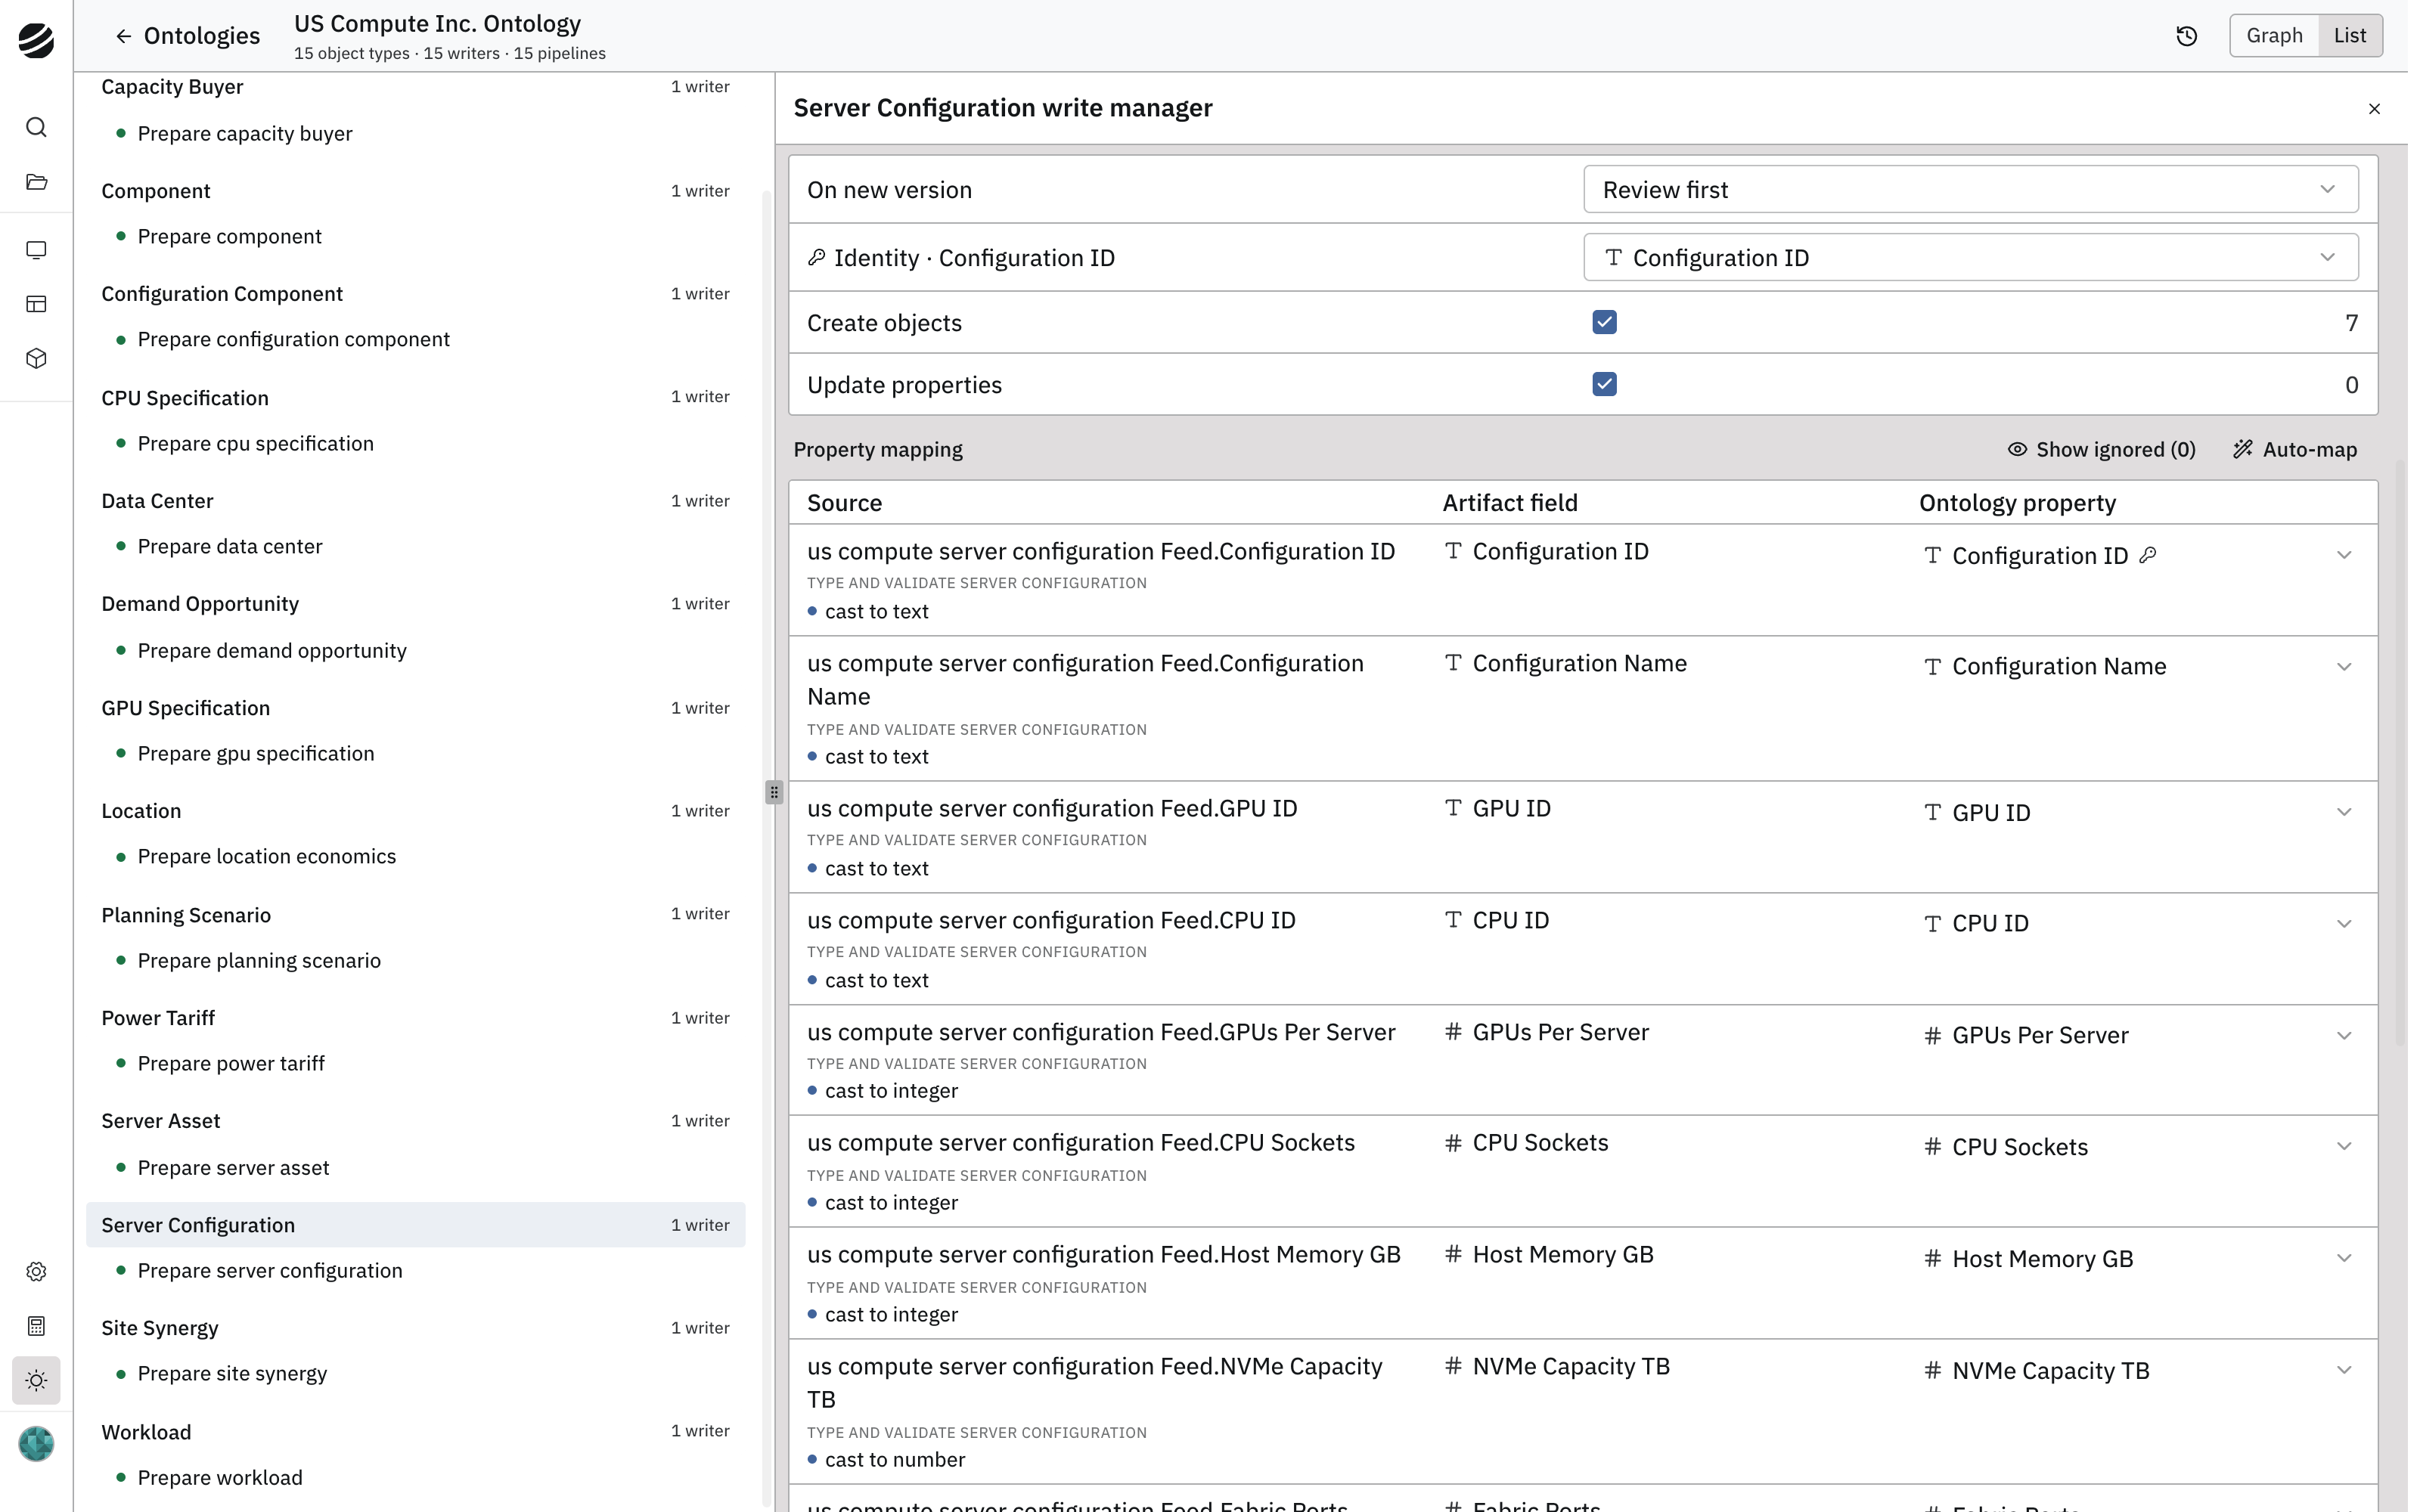Screen dimensions: 2420x1512
Task: Select the Workload object type
Action: point(415,1432)
